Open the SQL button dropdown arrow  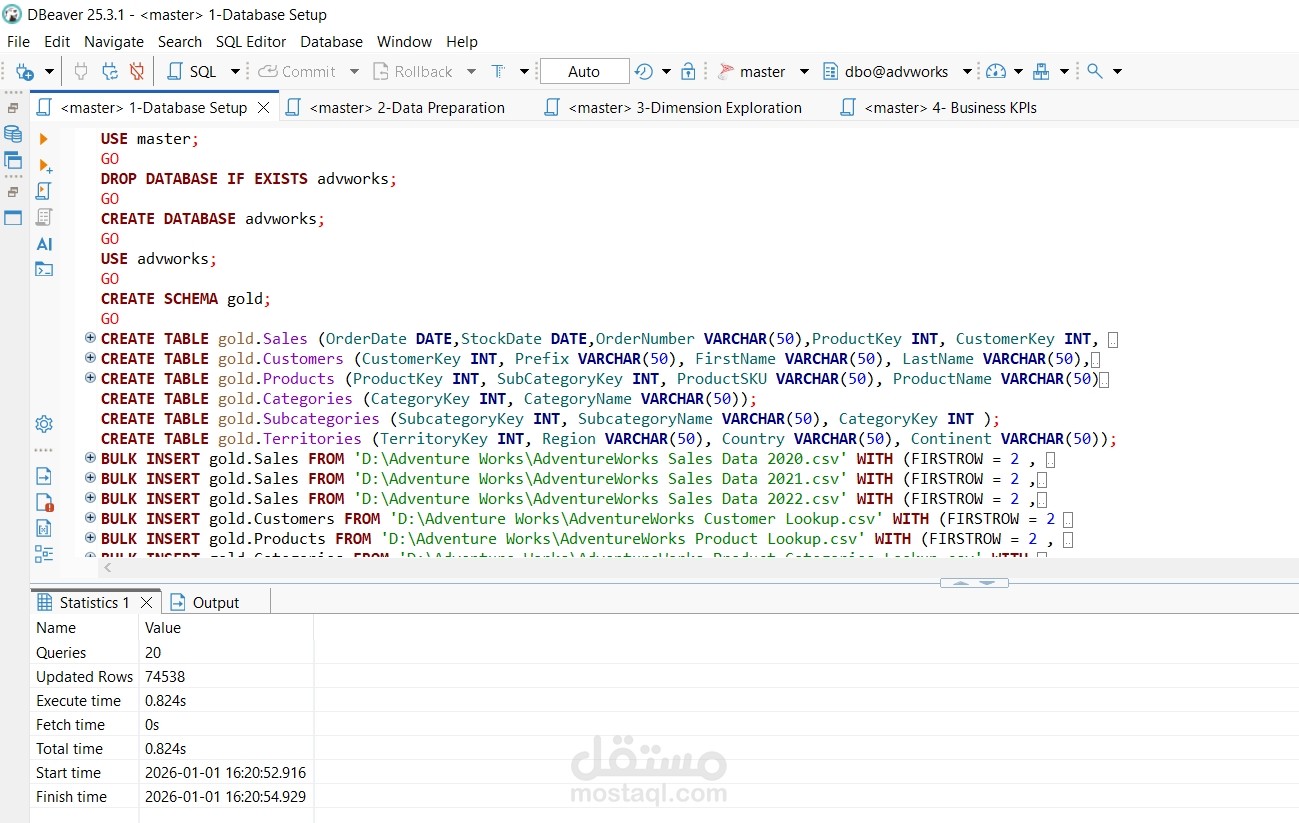click(235, 72)
